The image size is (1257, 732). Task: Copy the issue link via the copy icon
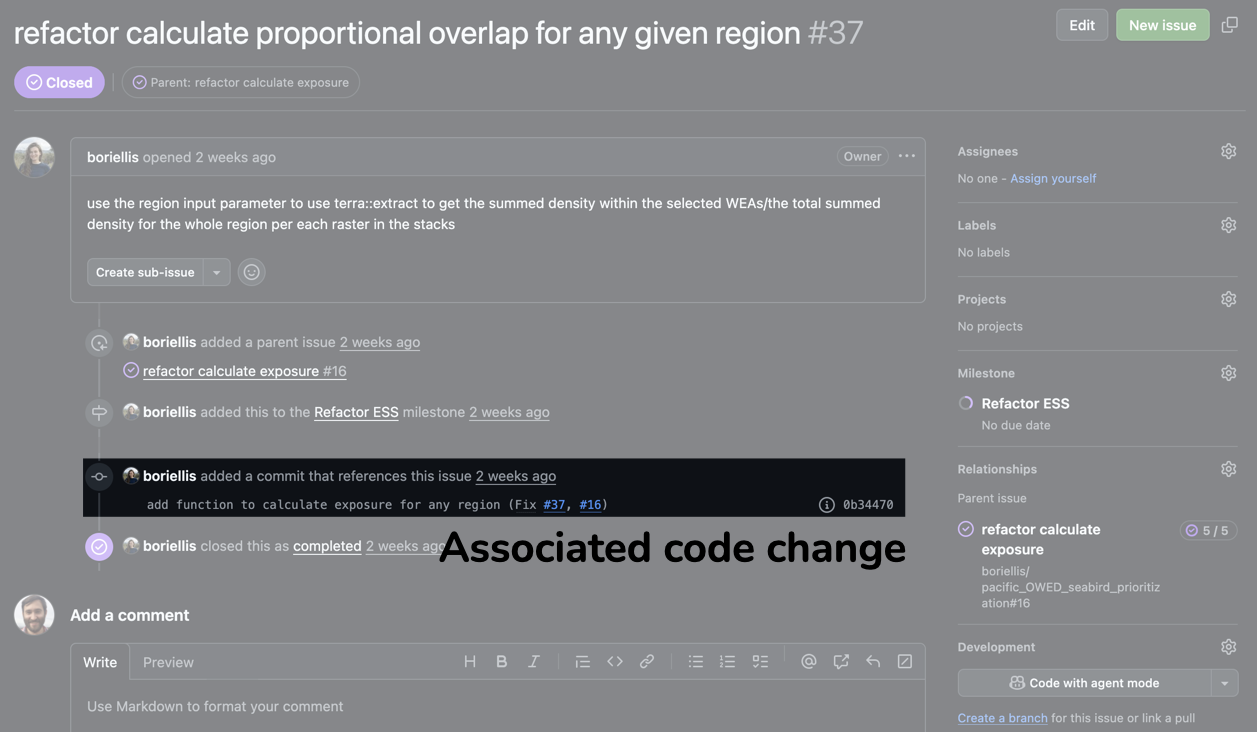pyautogui.click(x=1230, y=25)
